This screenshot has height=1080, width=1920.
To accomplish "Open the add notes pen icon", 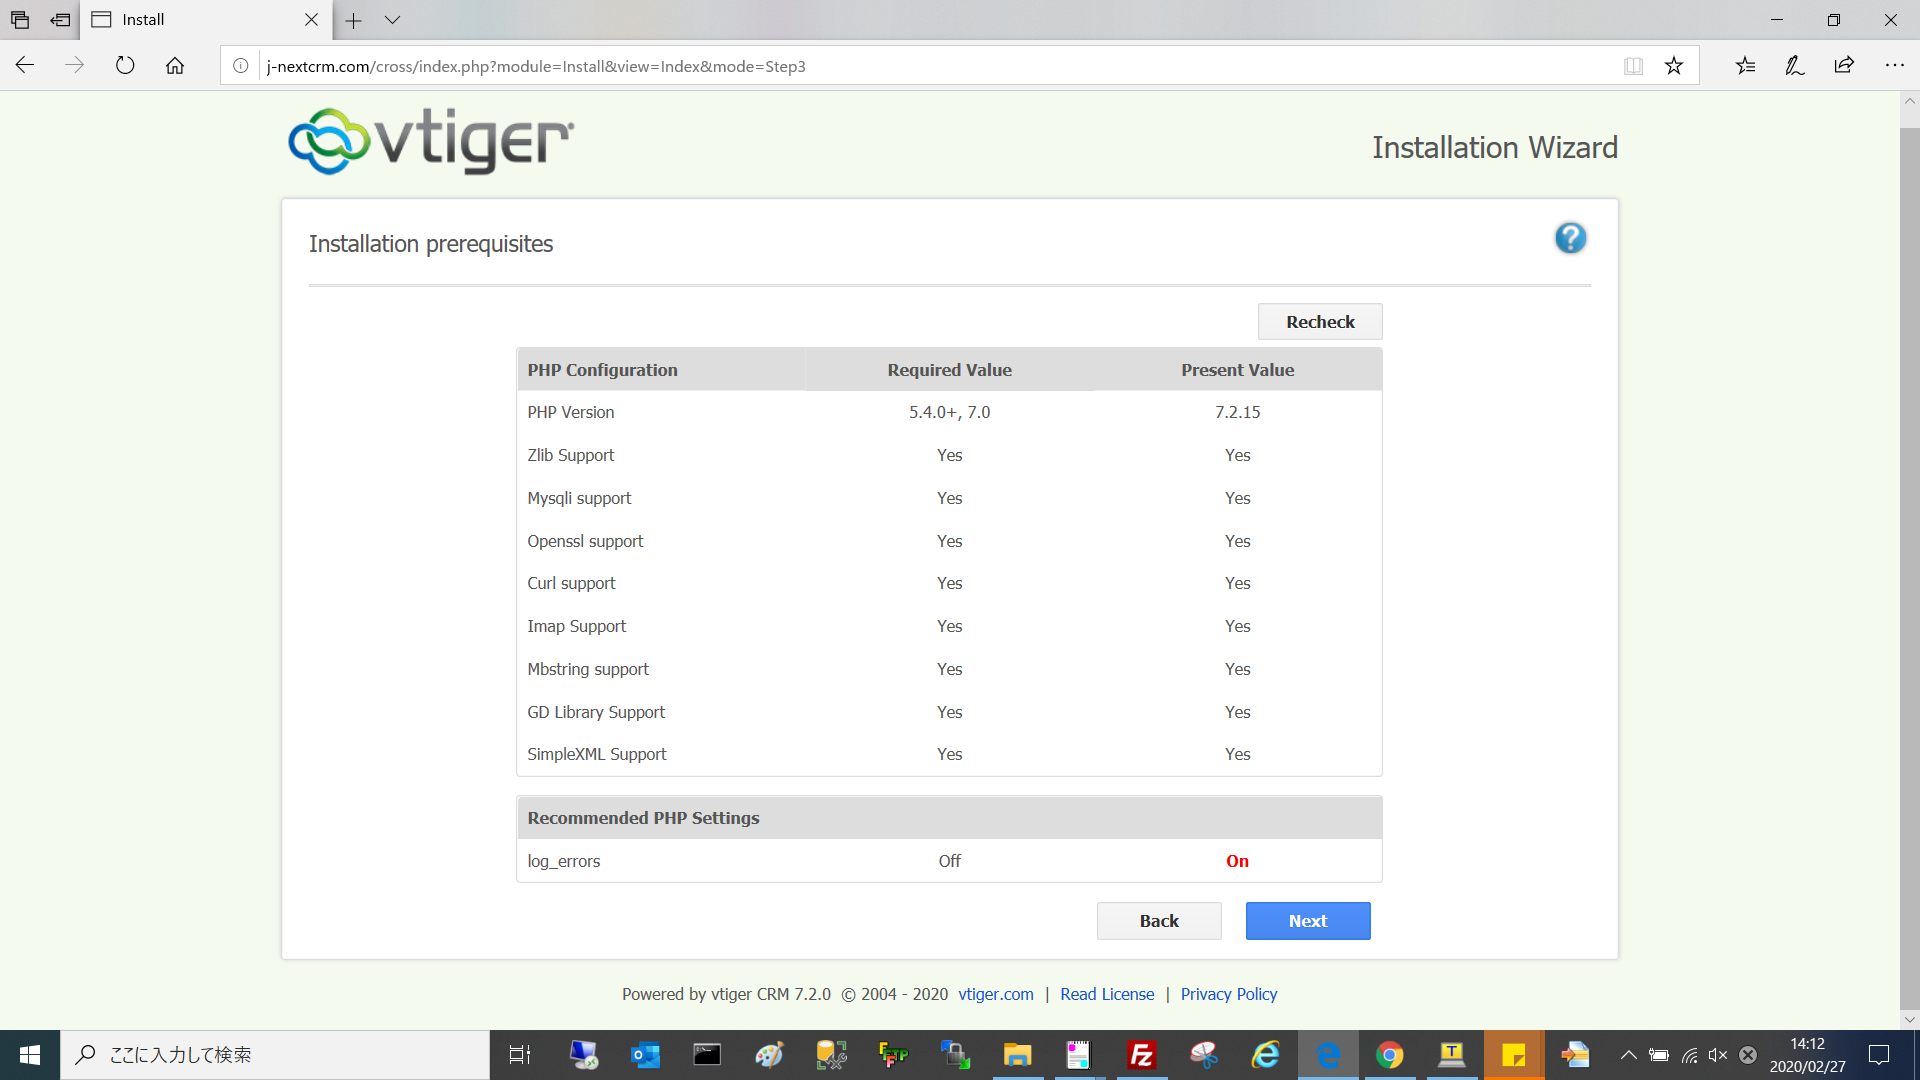I will point(1795,66).
